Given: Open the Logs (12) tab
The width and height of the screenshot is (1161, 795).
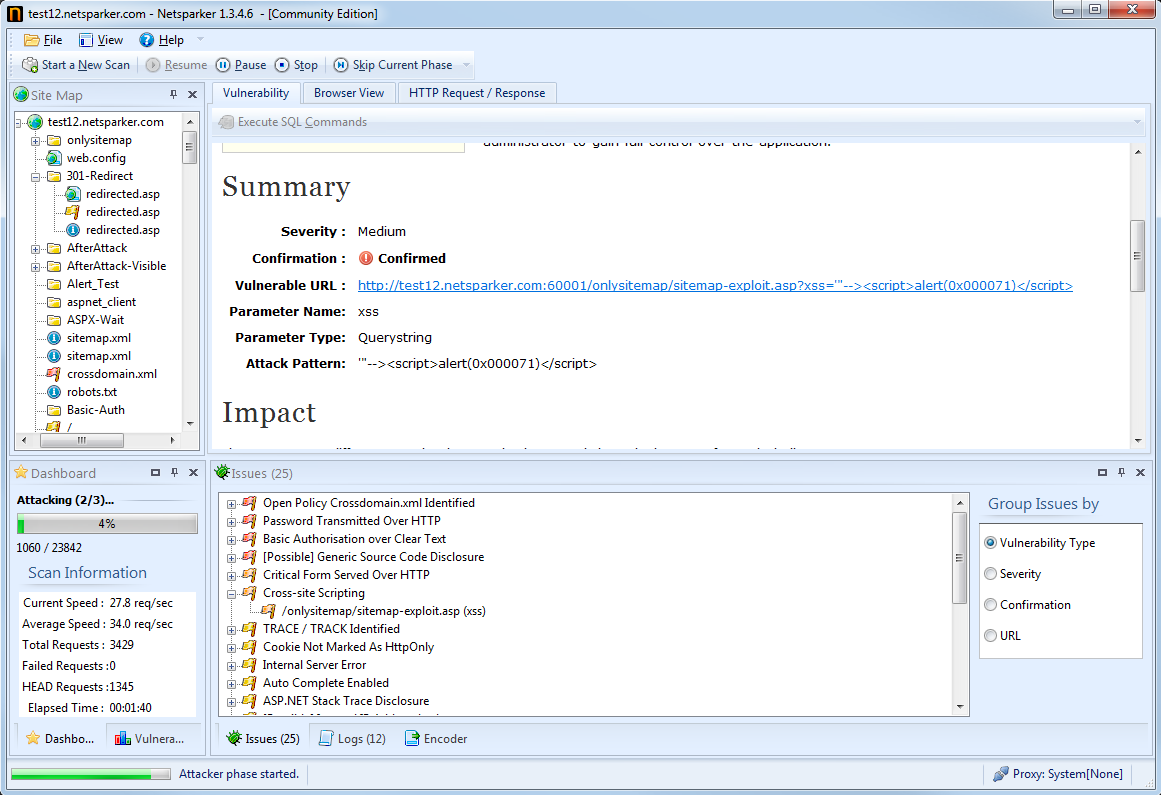Looking at the screenshot, I should [352, 739].
